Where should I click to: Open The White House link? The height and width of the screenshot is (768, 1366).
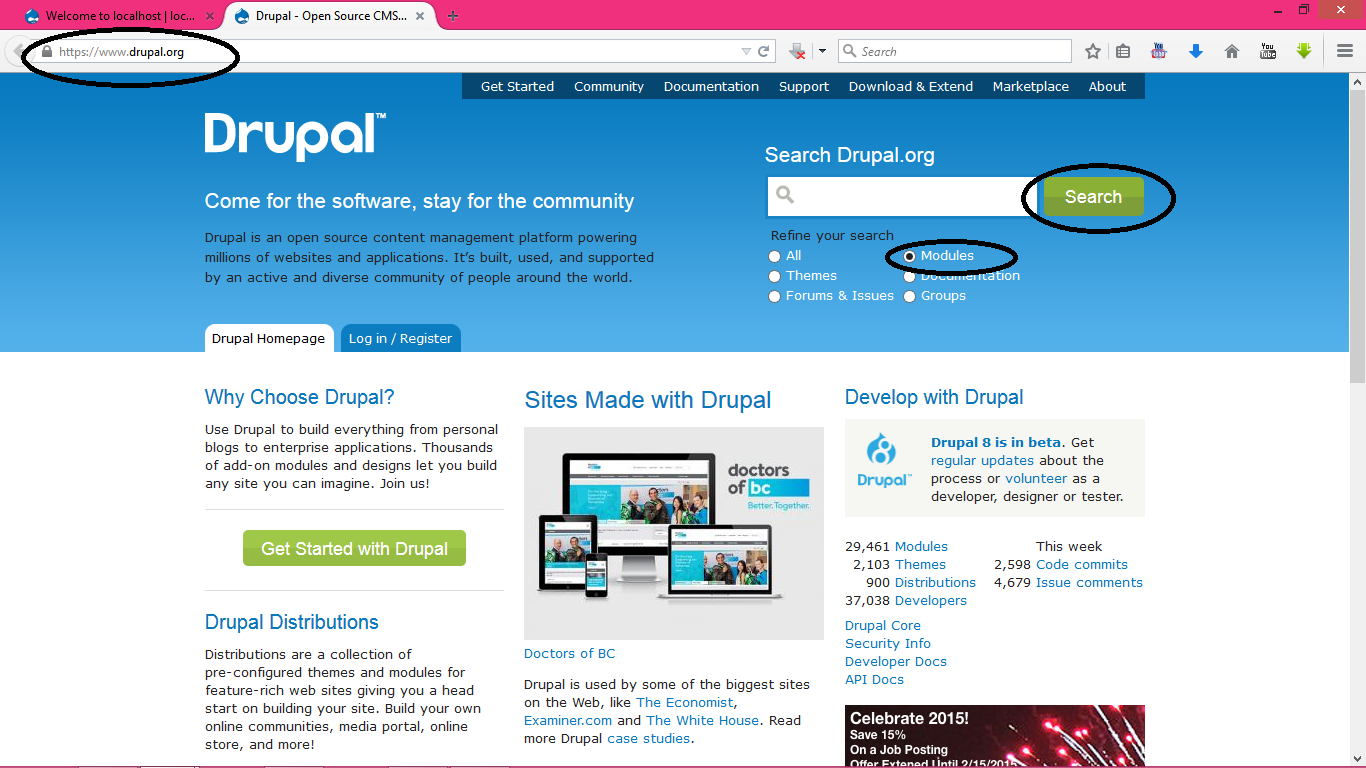[702, 720]
